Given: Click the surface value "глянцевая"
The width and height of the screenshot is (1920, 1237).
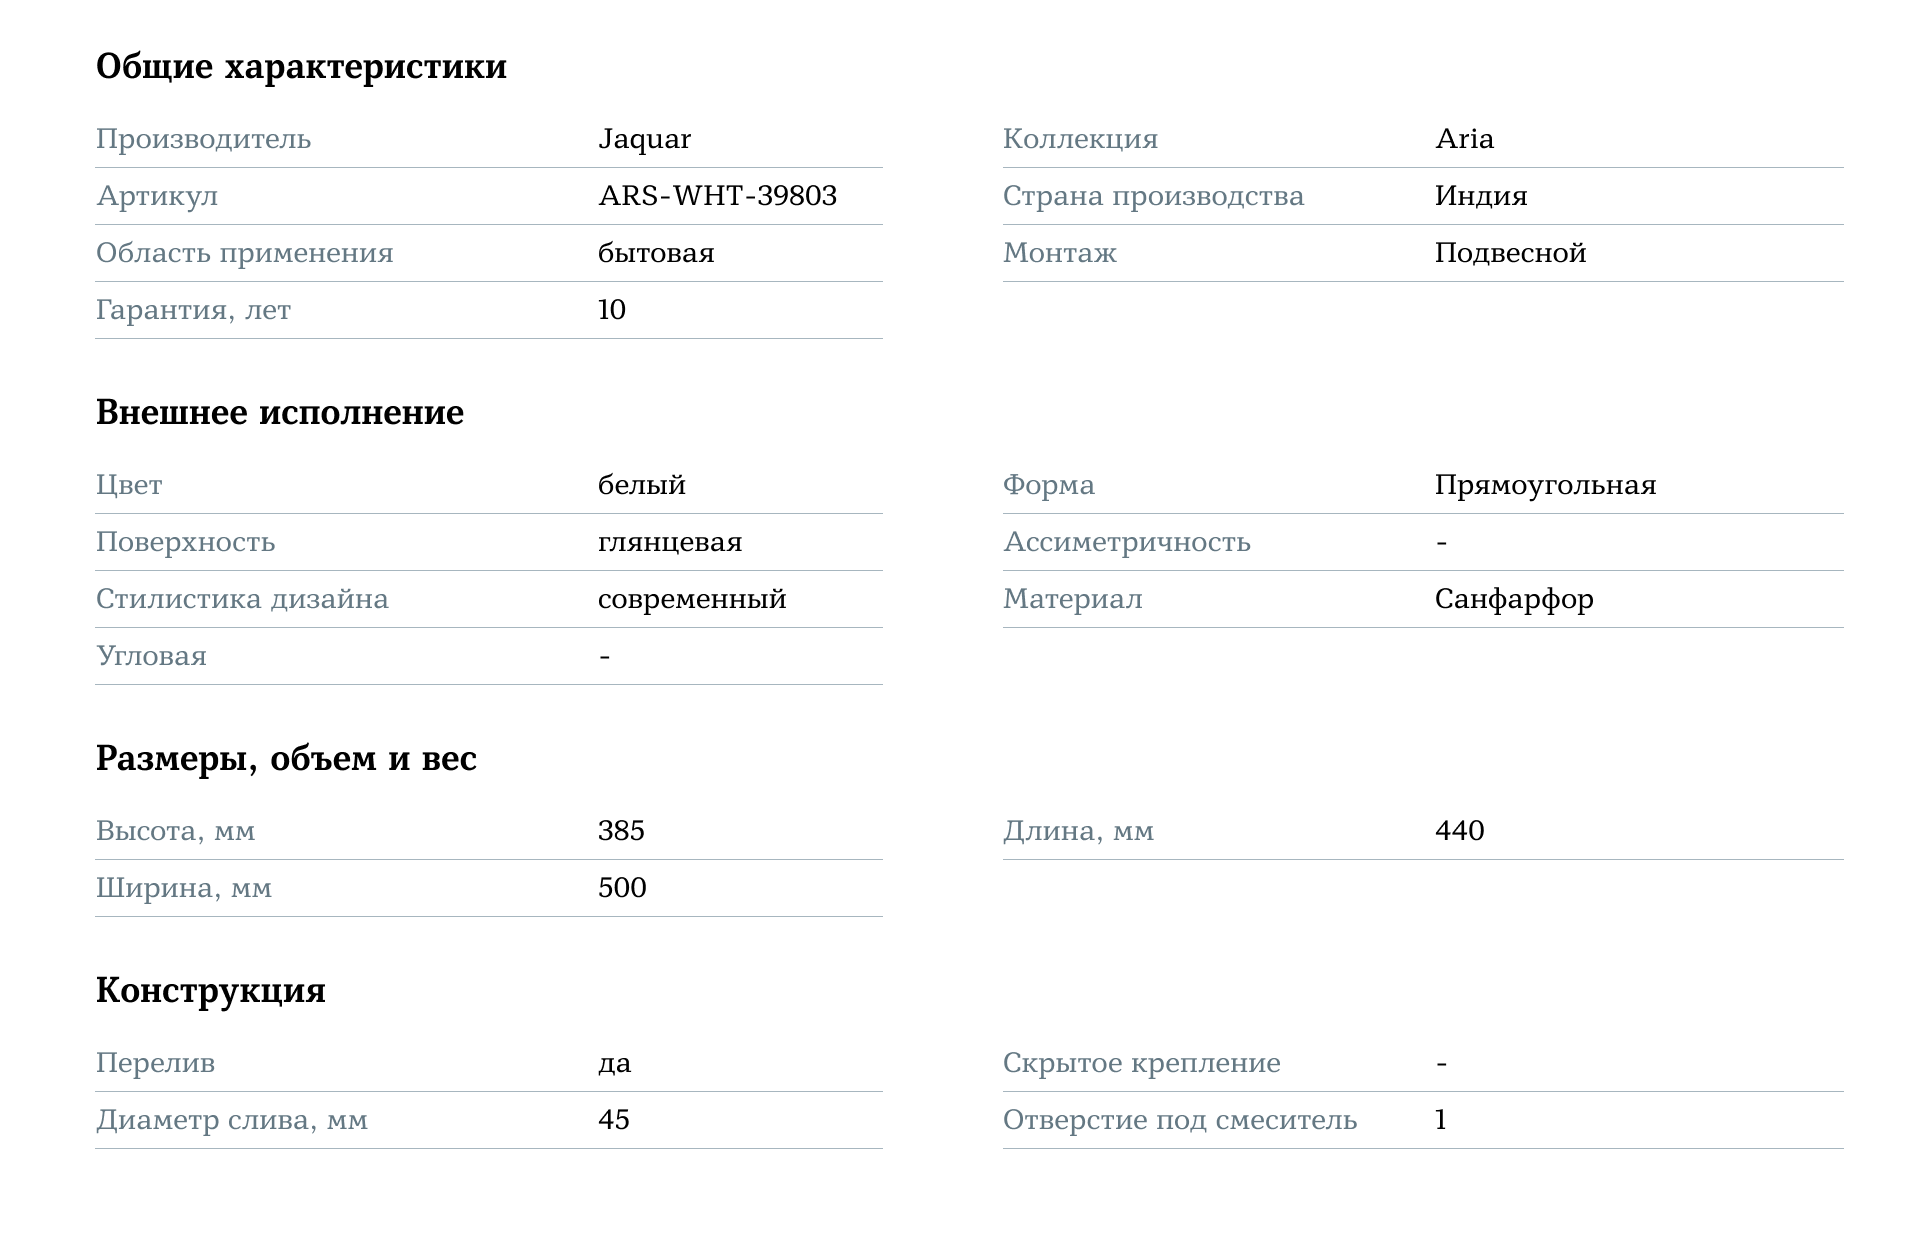Looking at the screenshot, I should (670, 542).
